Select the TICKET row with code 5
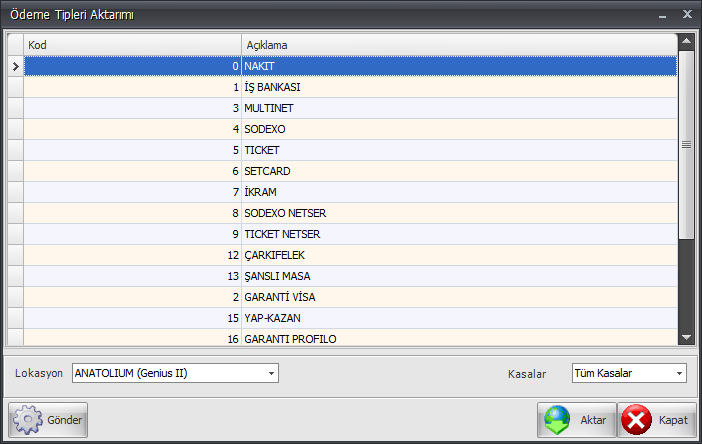702x444 pixels. pyautogui.click(x=351, y=150)
